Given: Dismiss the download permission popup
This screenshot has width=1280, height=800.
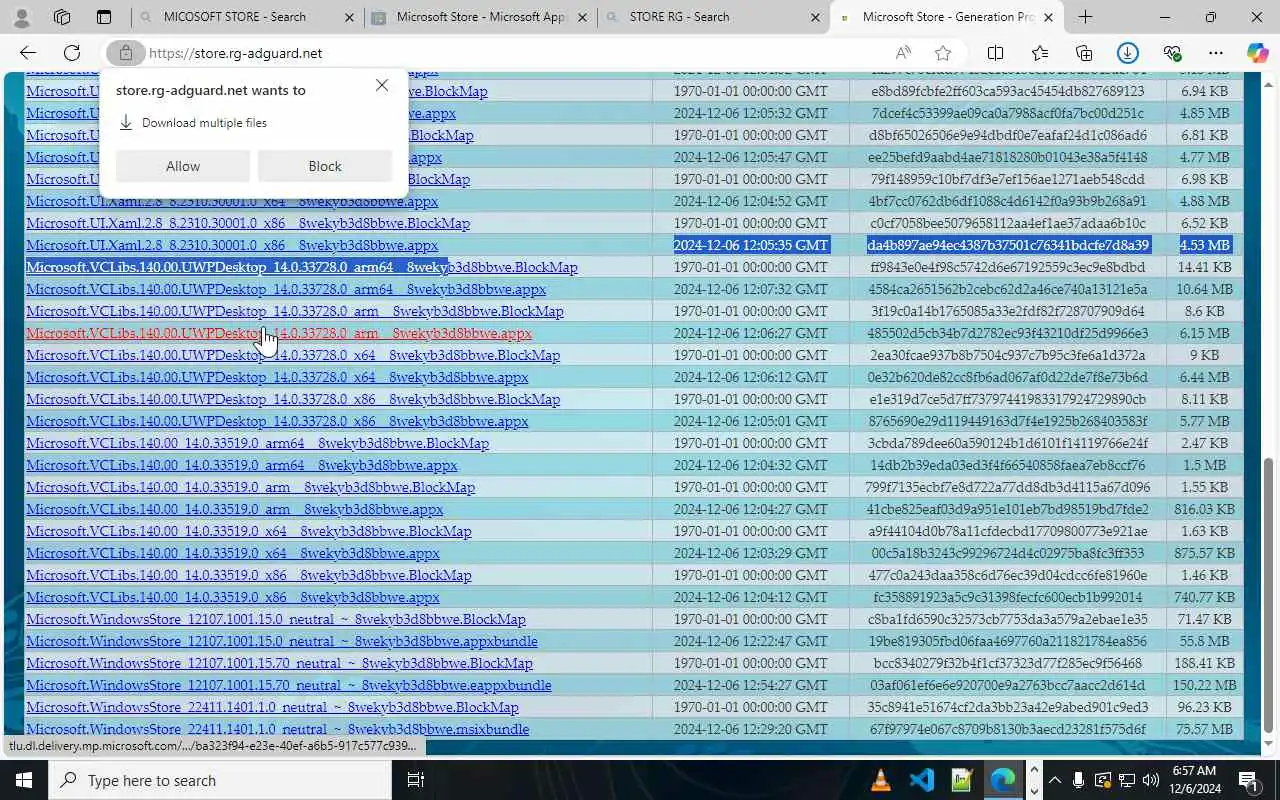Looking at the screenshot, I should pyautogui.click(x=382, y=85).
